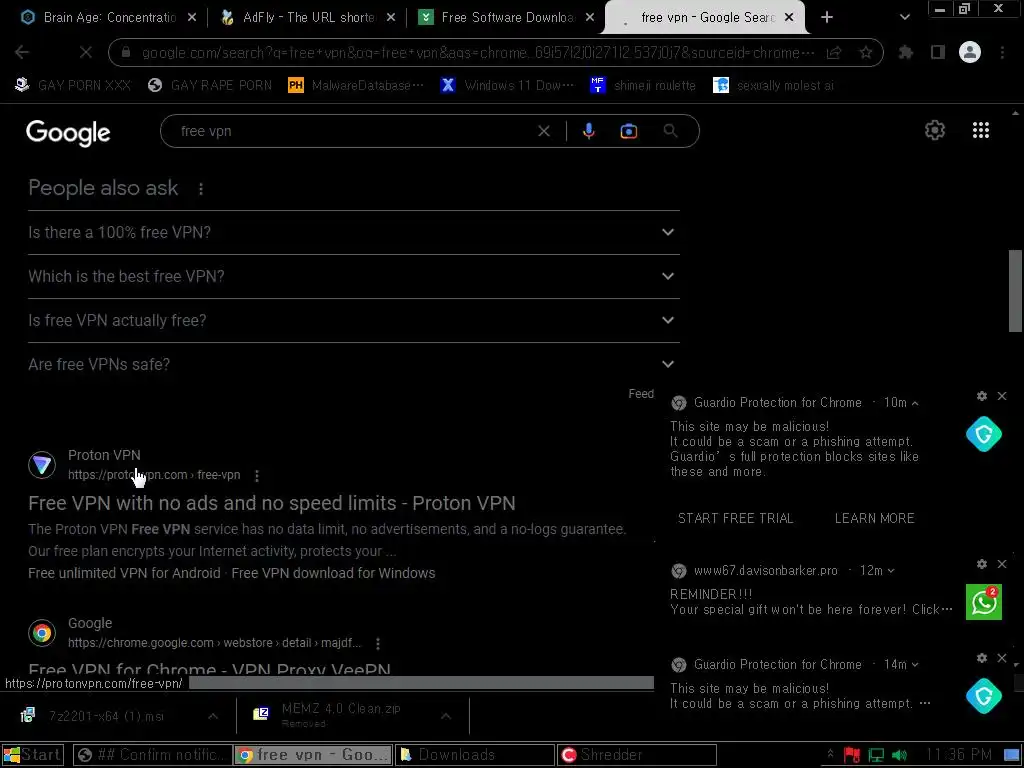Click the Feedback link under questions
The height and width of the screenshot is (768, 1024).
point(641,394)
